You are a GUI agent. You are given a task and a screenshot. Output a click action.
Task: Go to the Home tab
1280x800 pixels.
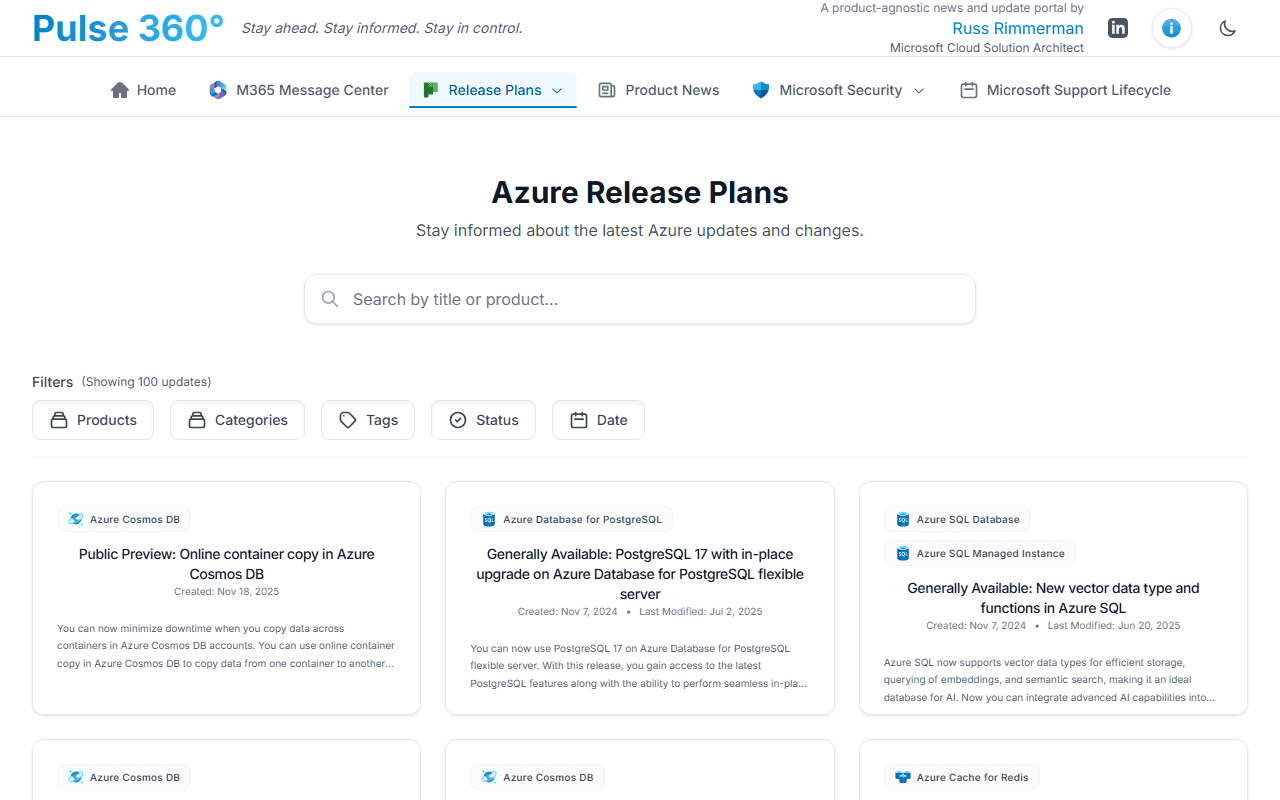tap(143, 90)
